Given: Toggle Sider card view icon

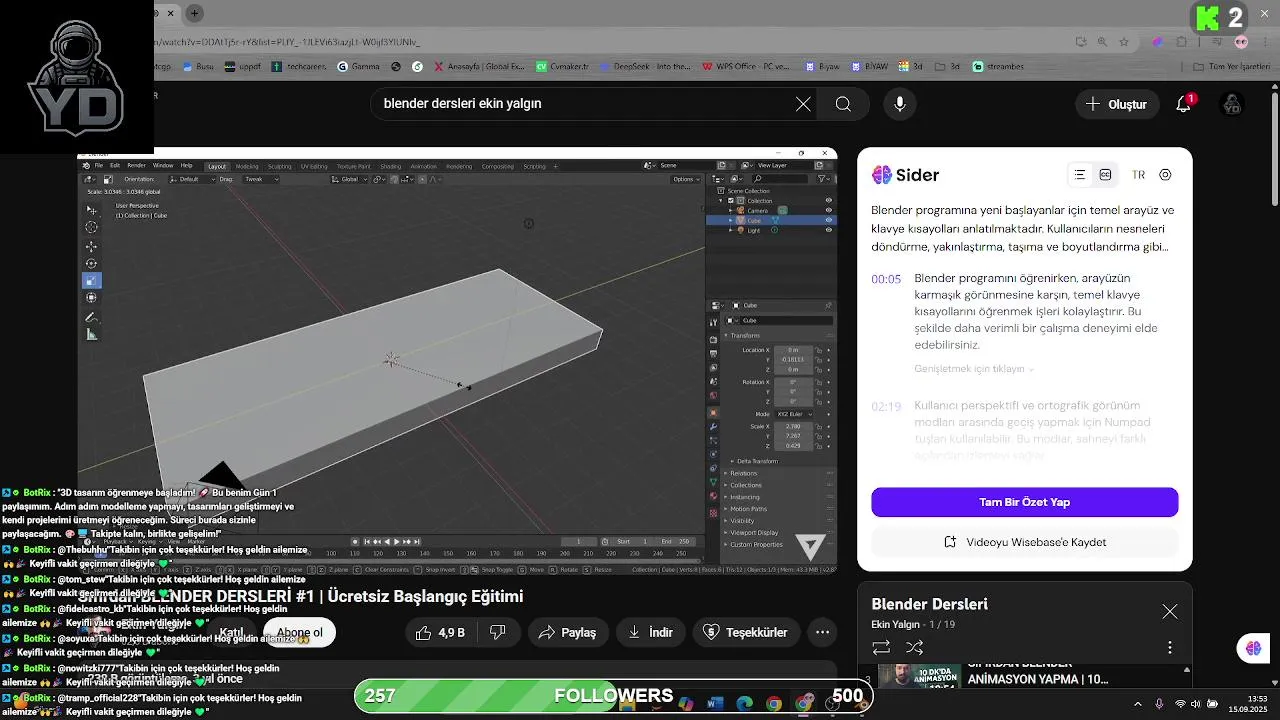Looking at the screenshot, I should 1105,175.
